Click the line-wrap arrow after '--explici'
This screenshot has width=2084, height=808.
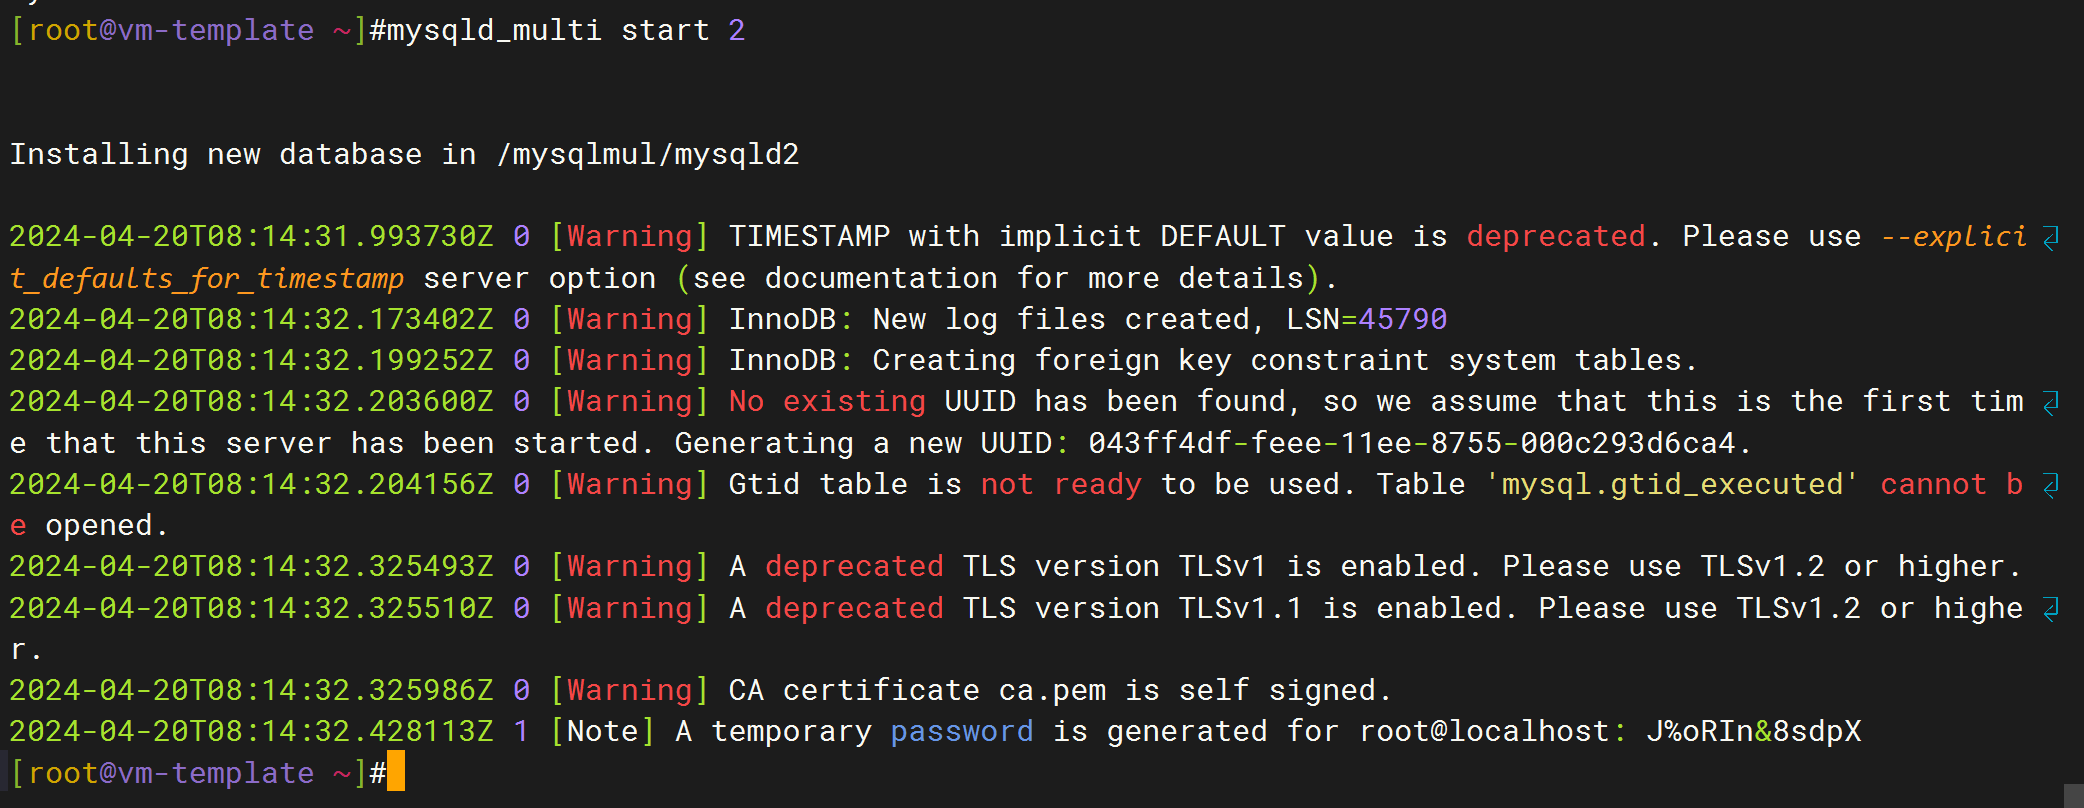(2051, 238)
